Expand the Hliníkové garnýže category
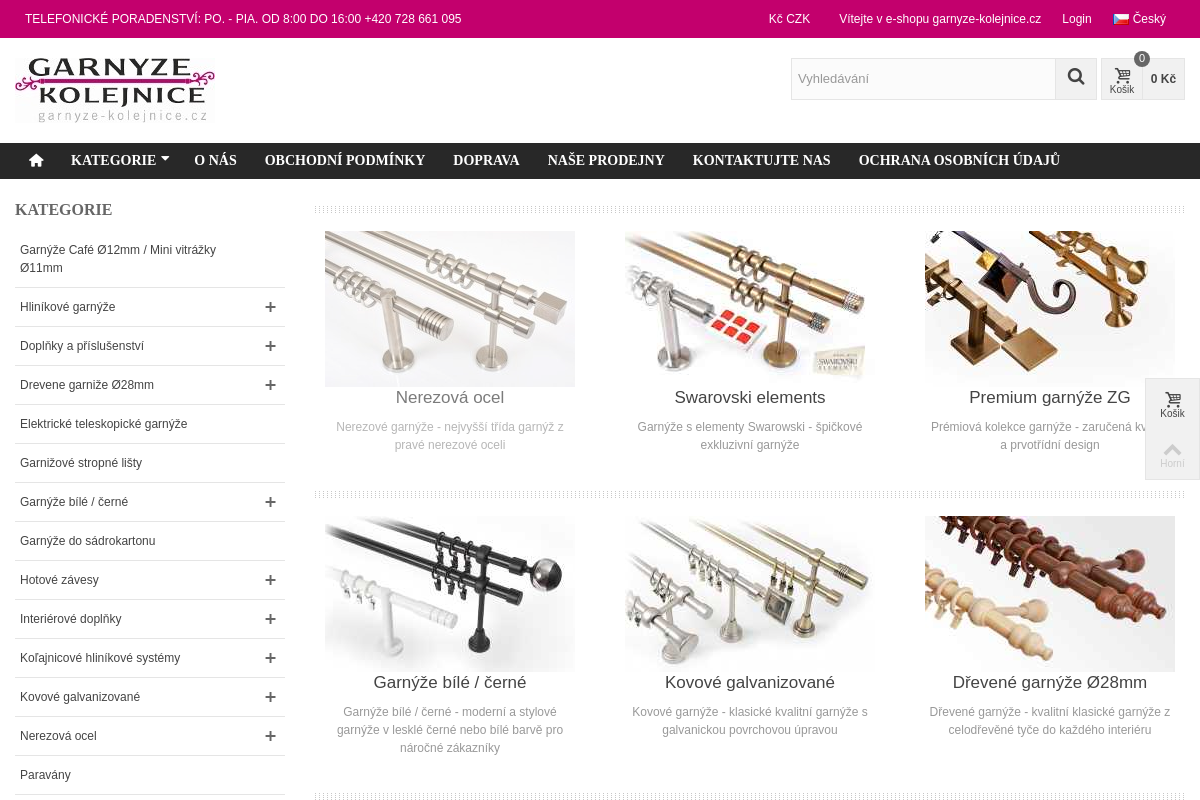Screen dimensions: 1200x800 270,307
